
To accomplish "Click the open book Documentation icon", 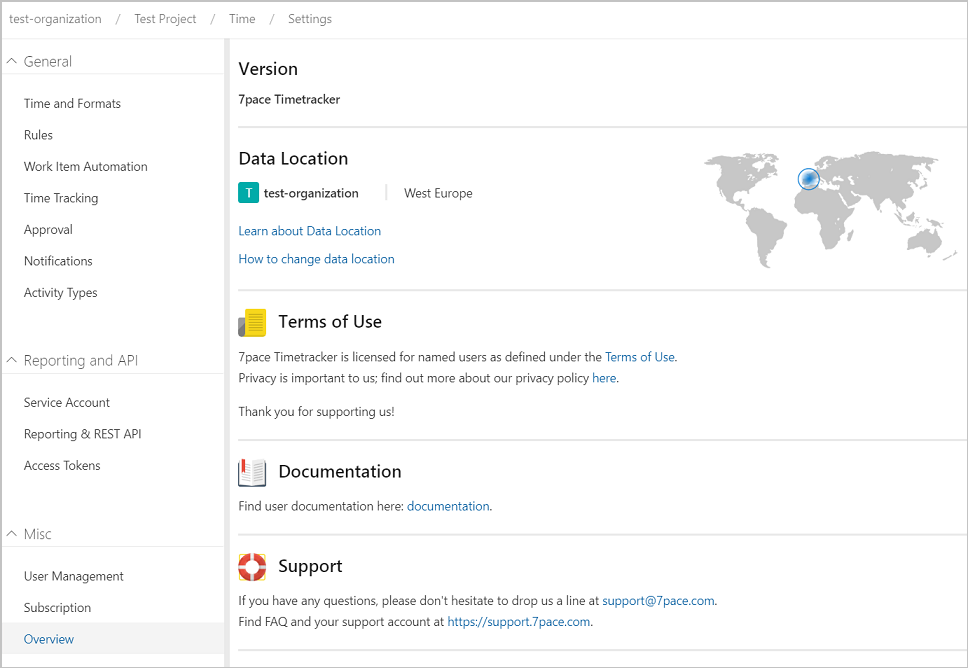I will coord(252,473).
